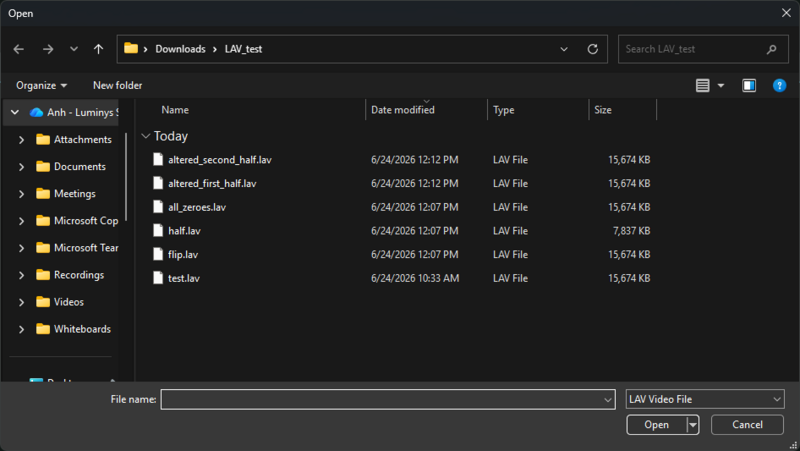Open previous locations dropdown in address bar

tap(564, 49)
